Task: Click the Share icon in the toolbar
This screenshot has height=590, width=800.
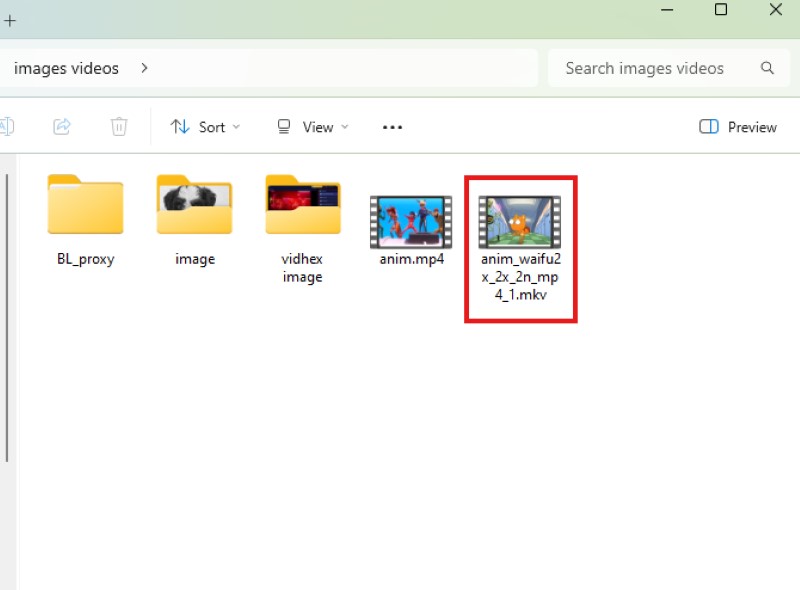Action: (61, 127)
